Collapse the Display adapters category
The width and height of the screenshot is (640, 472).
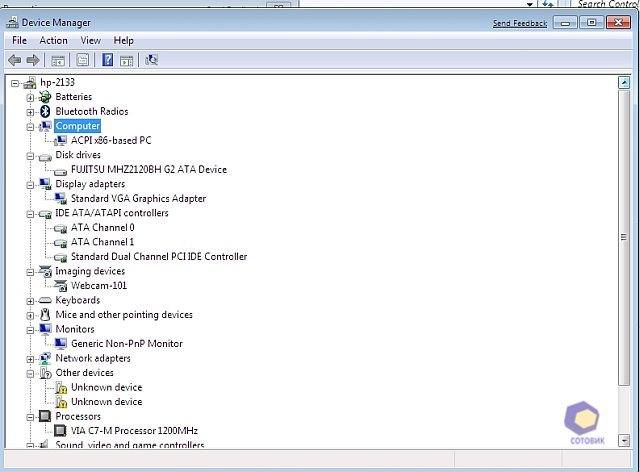[x=31, y=184]
